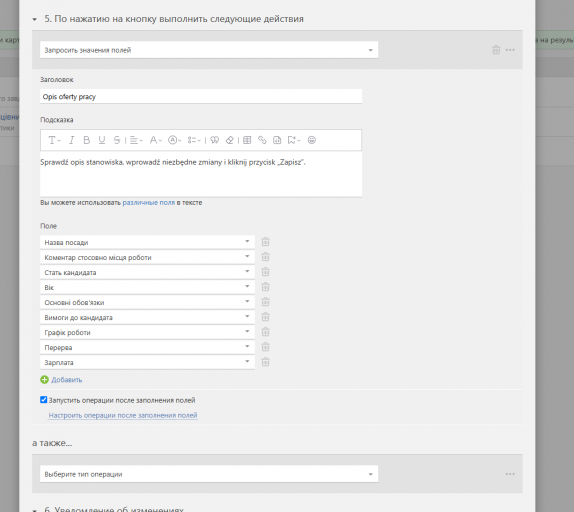Uncheck 'Запустить операции после заполнения полей'
The width and height of the screenshot is (574, 512).
point(44,400)
